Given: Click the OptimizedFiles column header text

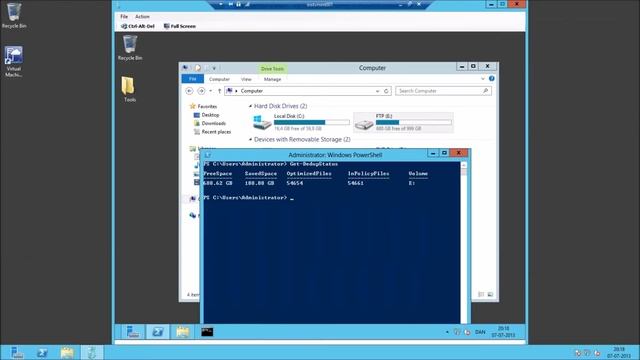Looking at the screenshot, I should pos(309,174).
